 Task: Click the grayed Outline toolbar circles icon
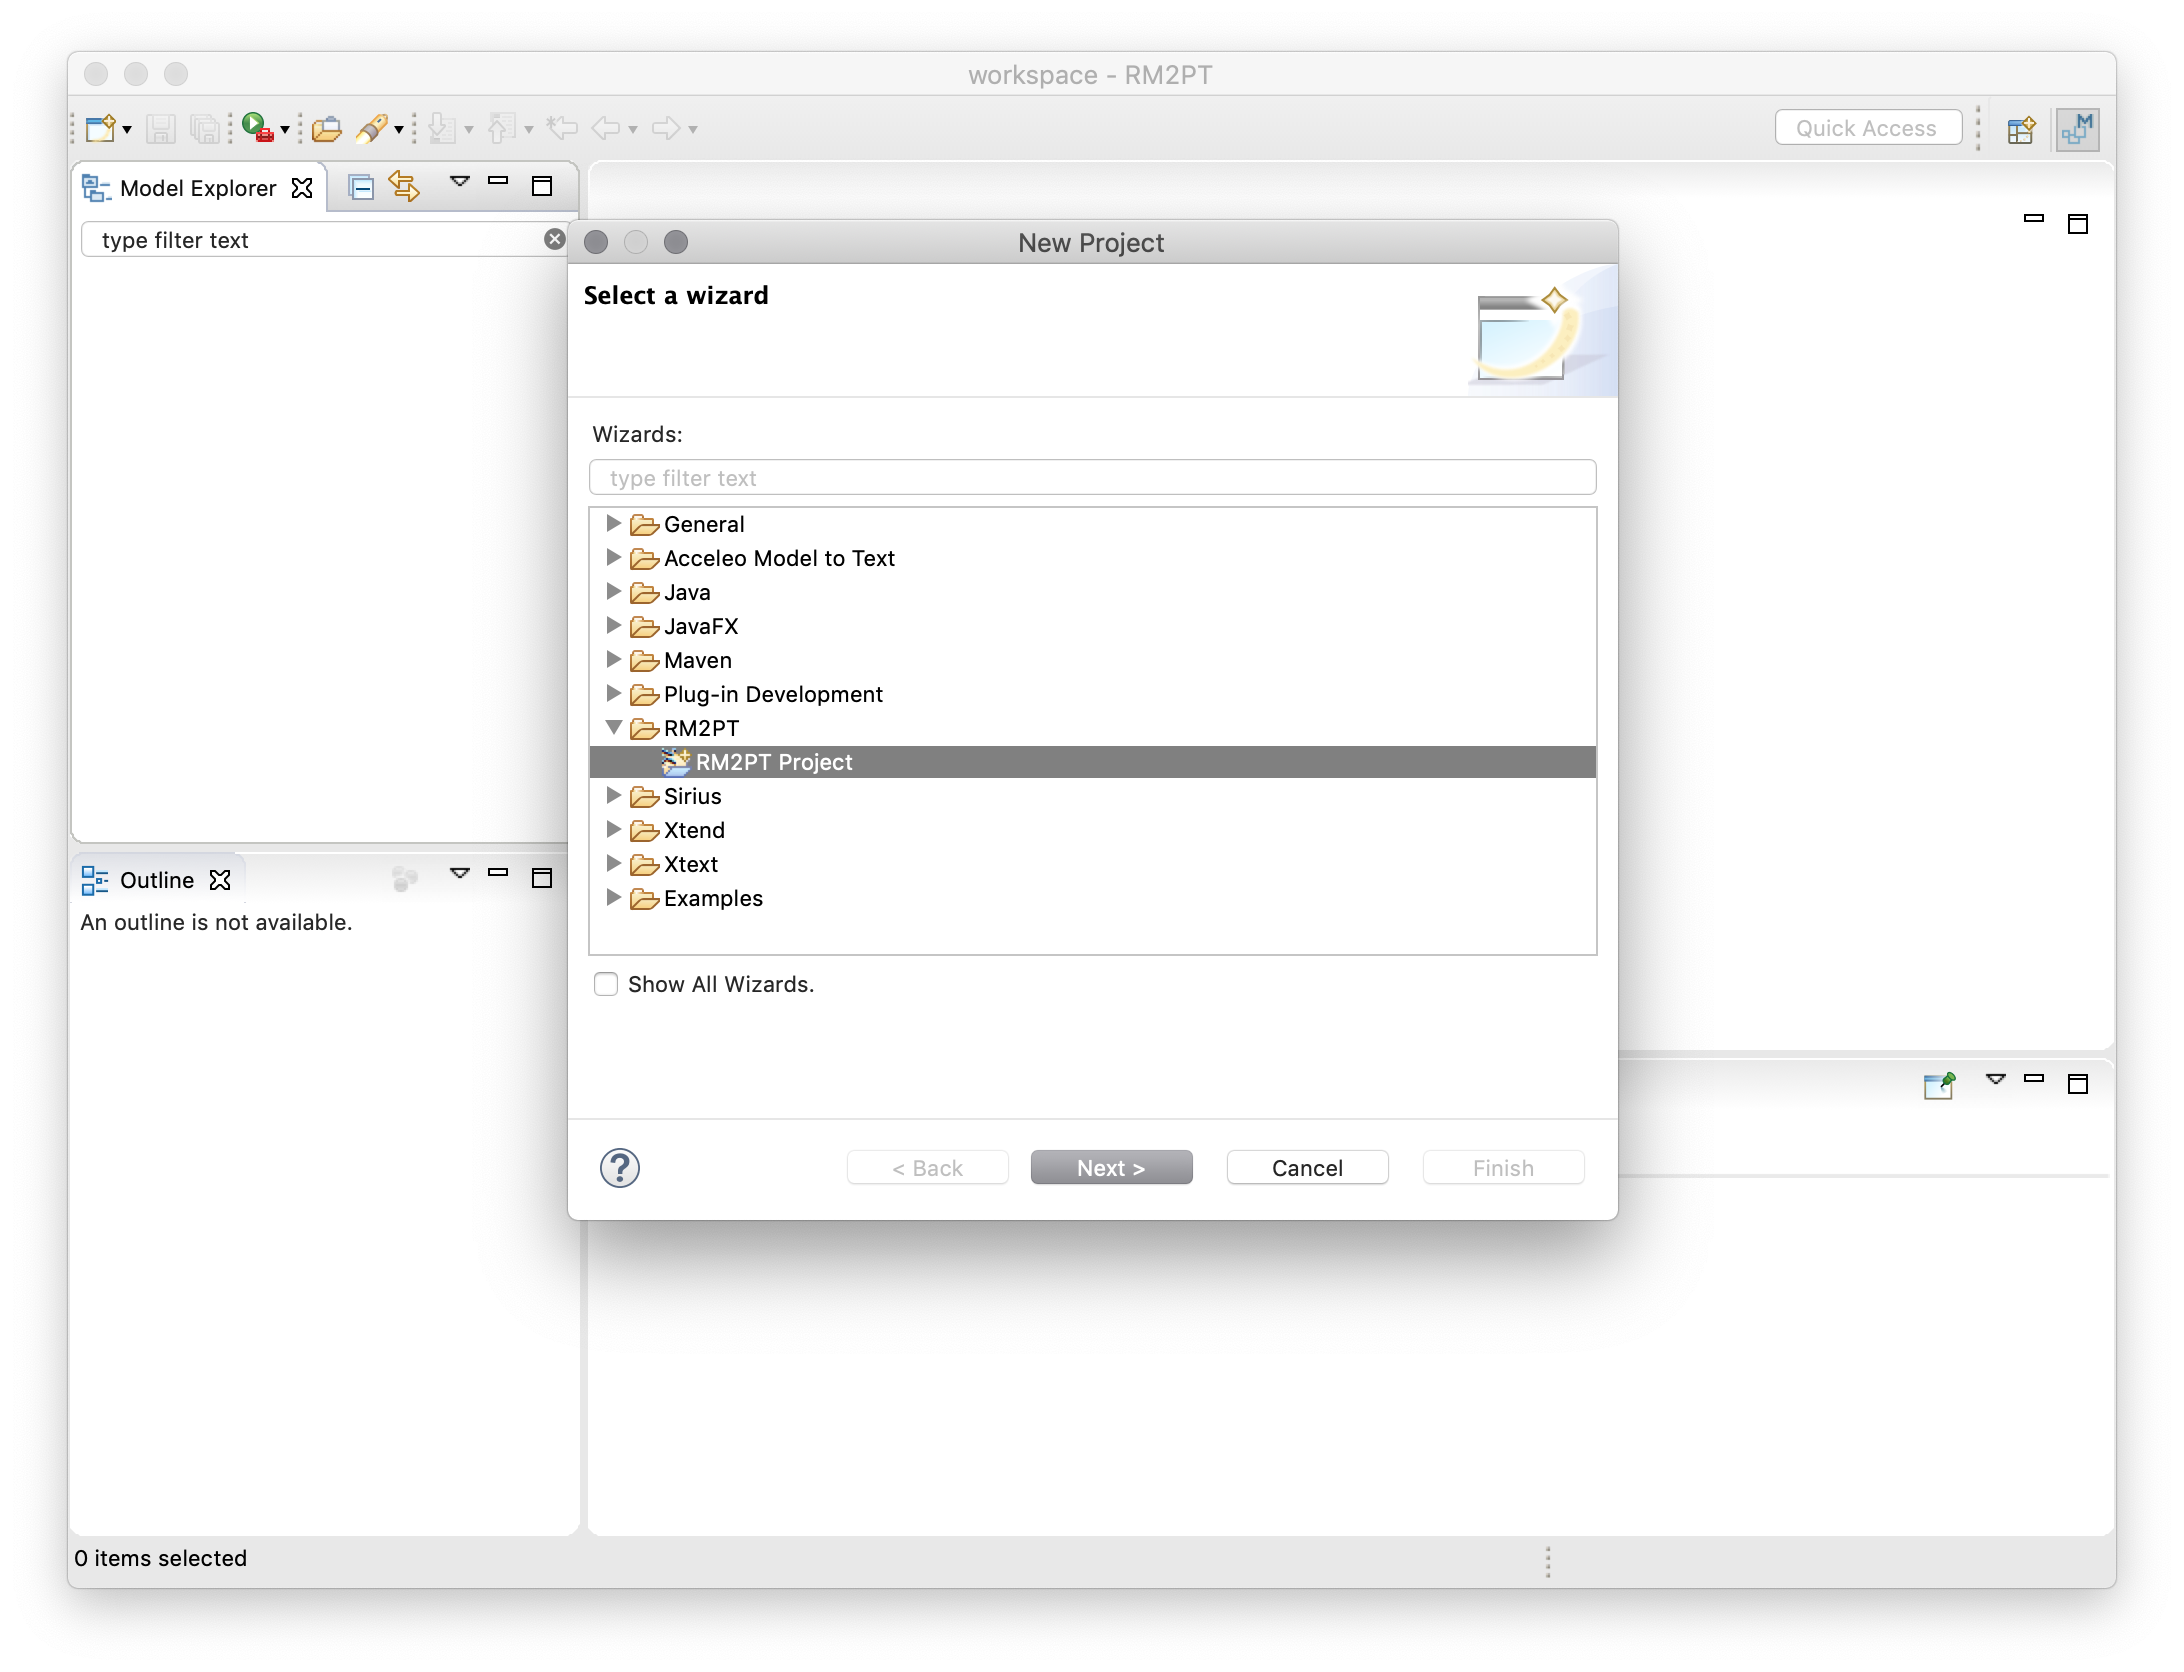coord(404,879)
